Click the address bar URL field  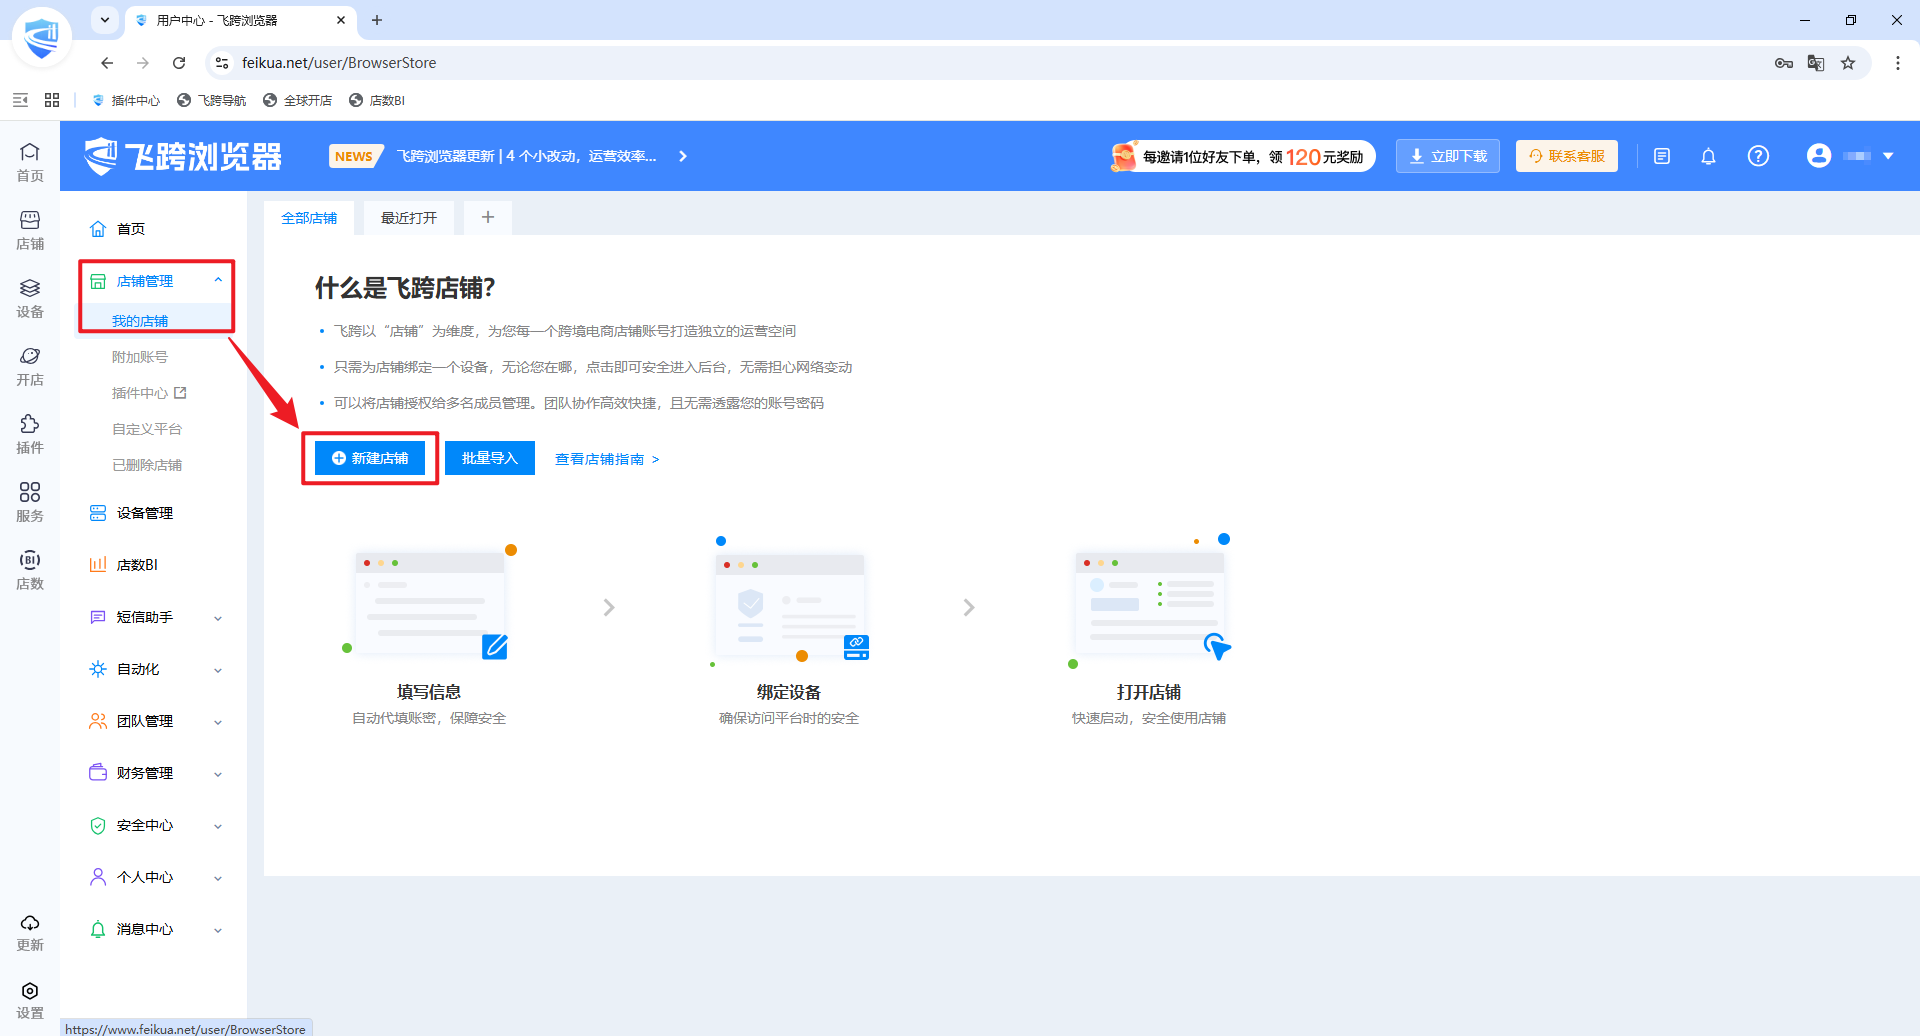(1000, 63)
